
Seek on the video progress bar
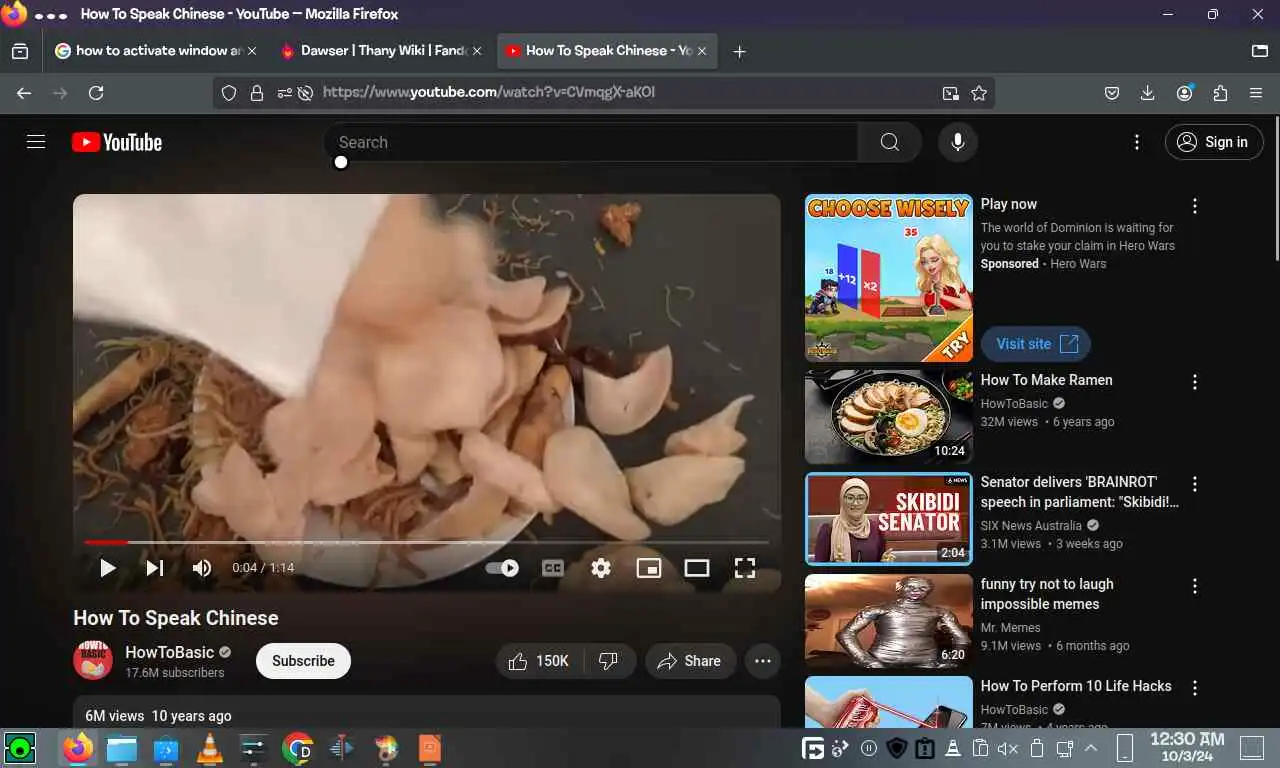pyautogui.click(x=427, y=542)
